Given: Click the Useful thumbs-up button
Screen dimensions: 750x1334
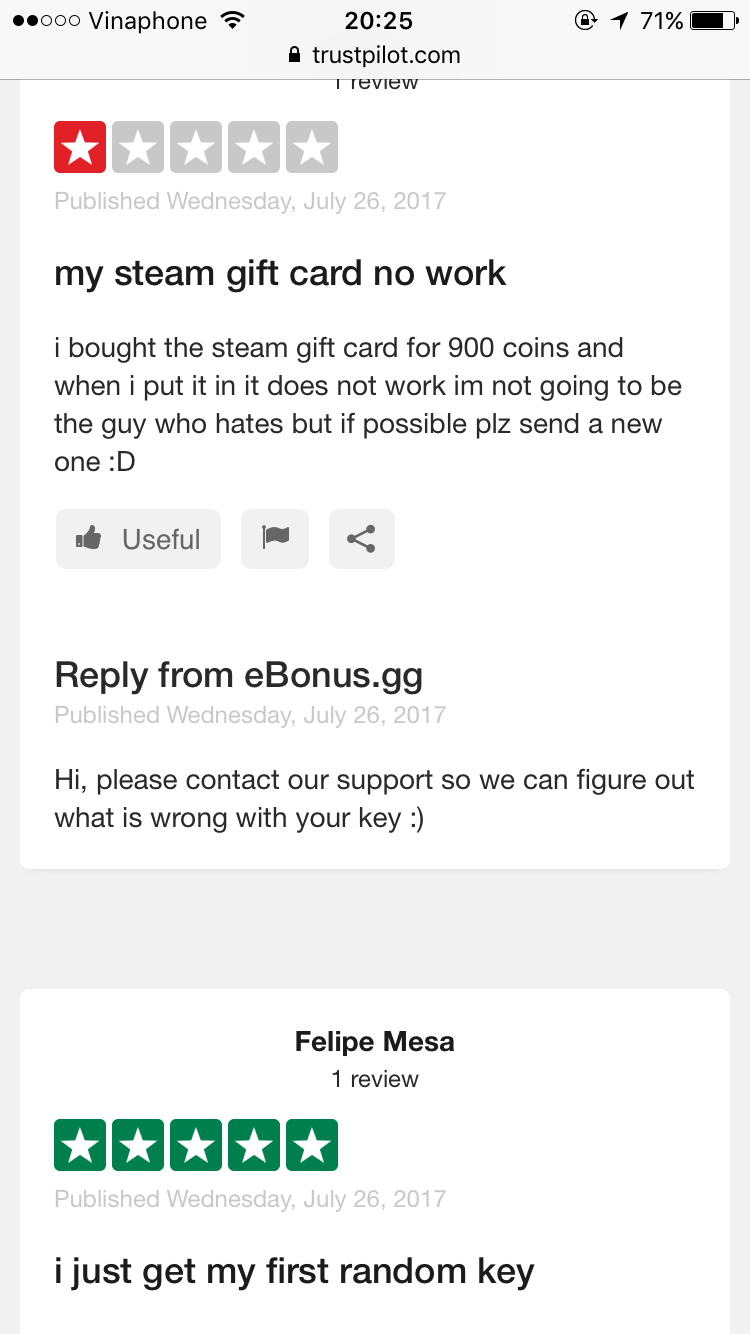Looking at the screenshot, I should point(138,539).
